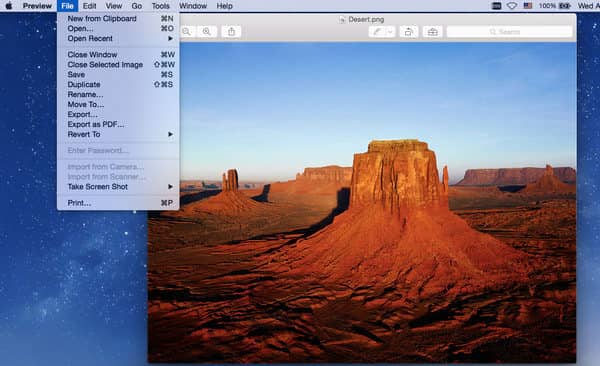Expand the Open Recent submenu
Viewport: 600px width, 366px height.
[x=118, y=38]
